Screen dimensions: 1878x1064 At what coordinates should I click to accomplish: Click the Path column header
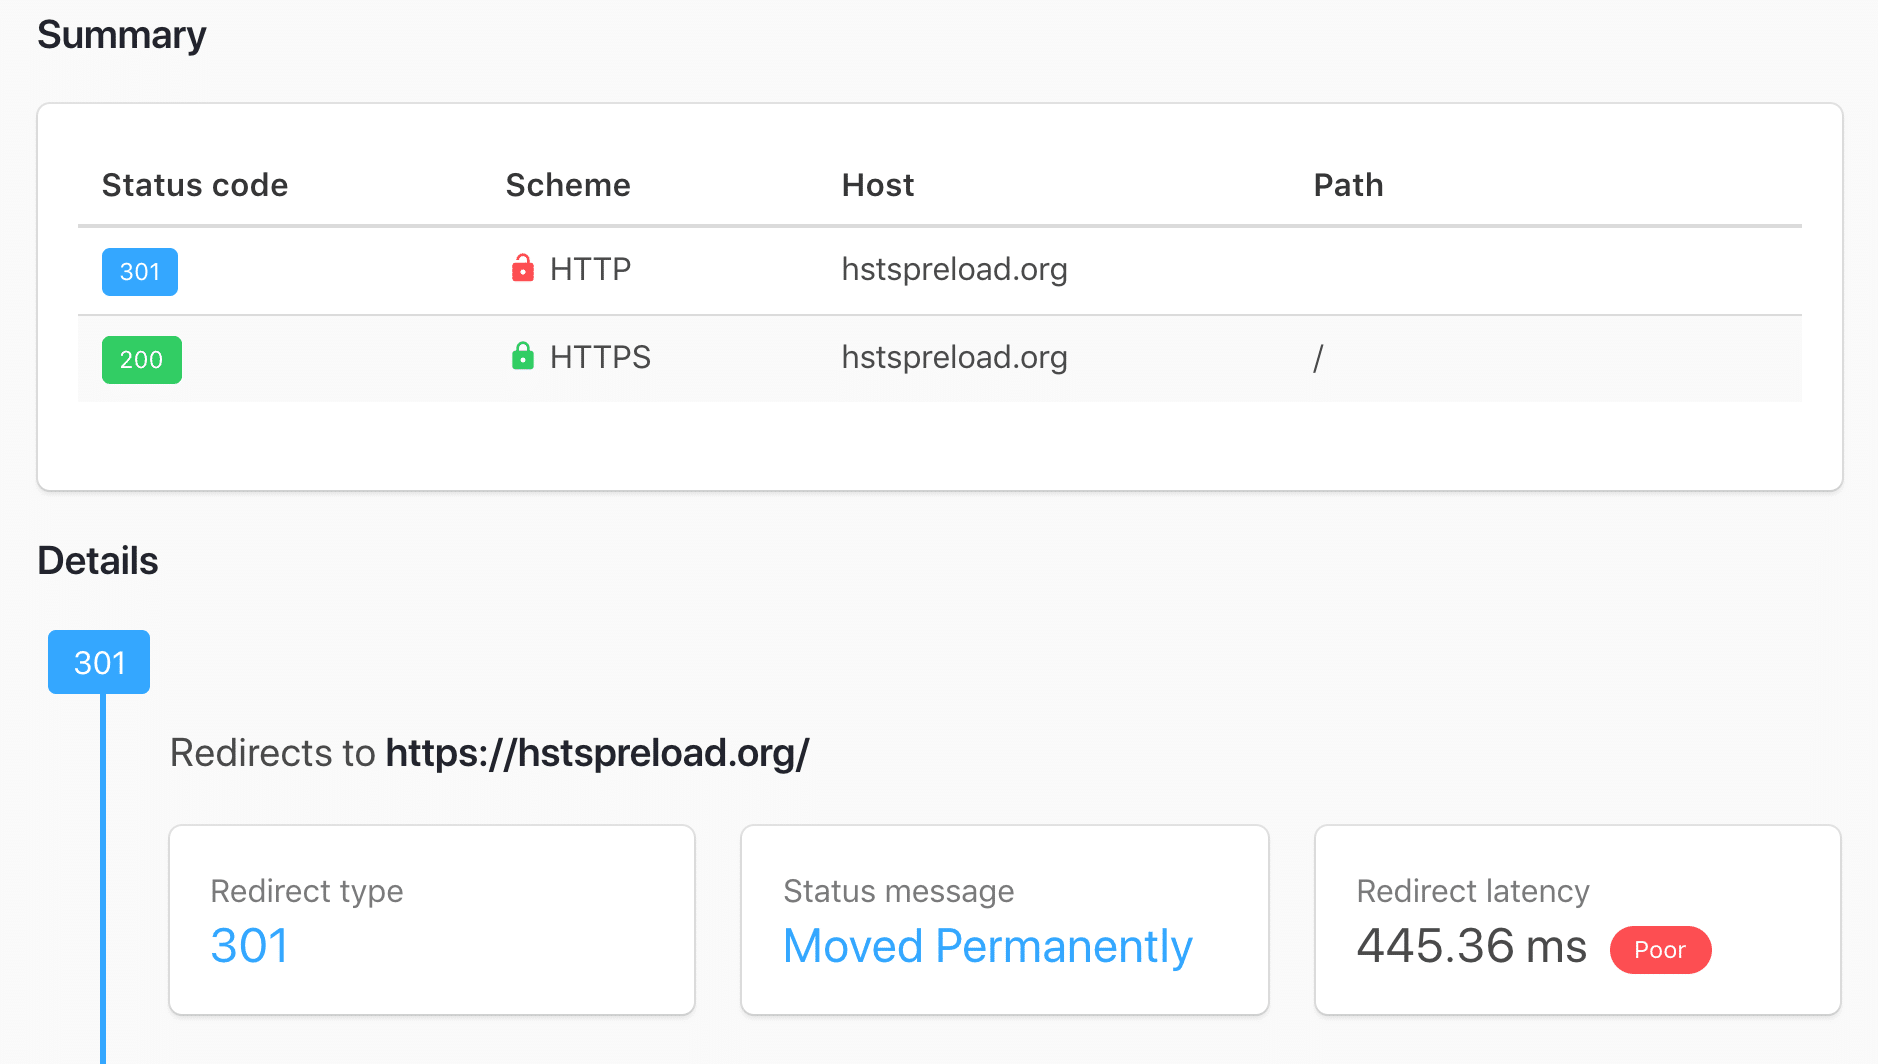pos(1348,185)
